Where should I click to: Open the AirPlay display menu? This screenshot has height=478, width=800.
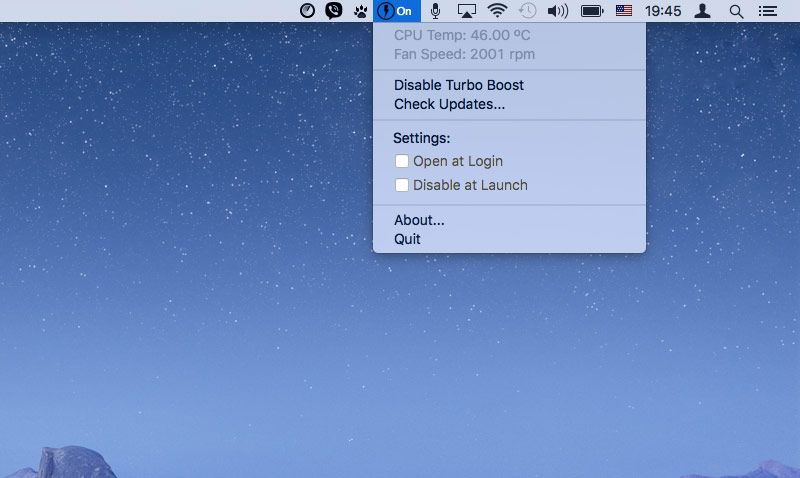(x=466, y=11)
